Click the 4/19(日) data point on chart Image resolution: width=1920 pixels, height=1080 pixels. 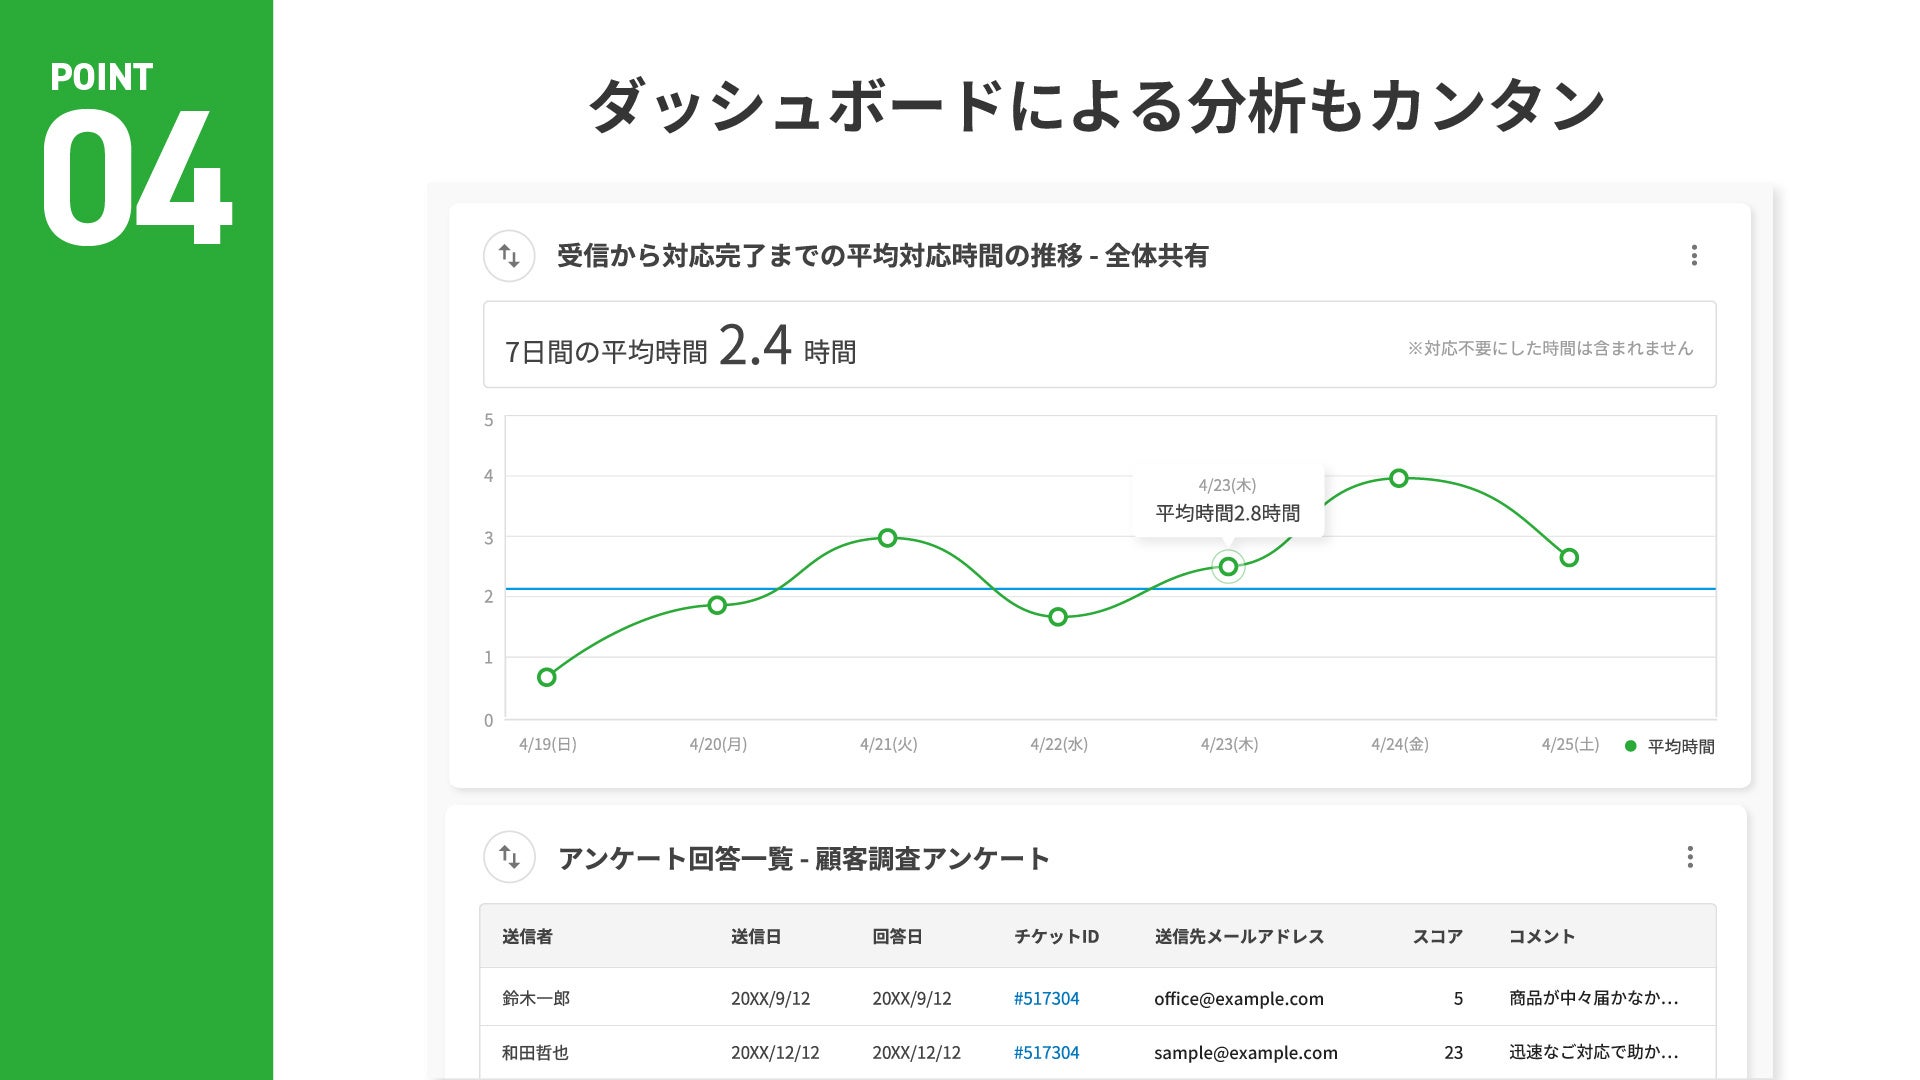(x=547, y=678)
